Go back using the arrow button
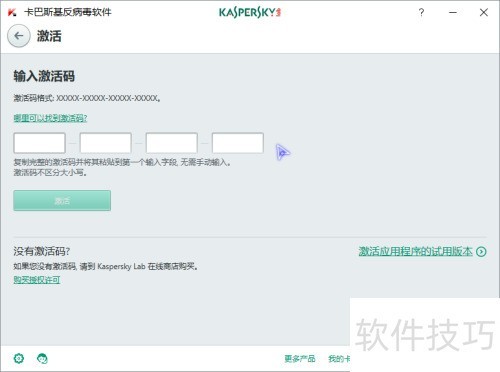 [x=19, y=36]
